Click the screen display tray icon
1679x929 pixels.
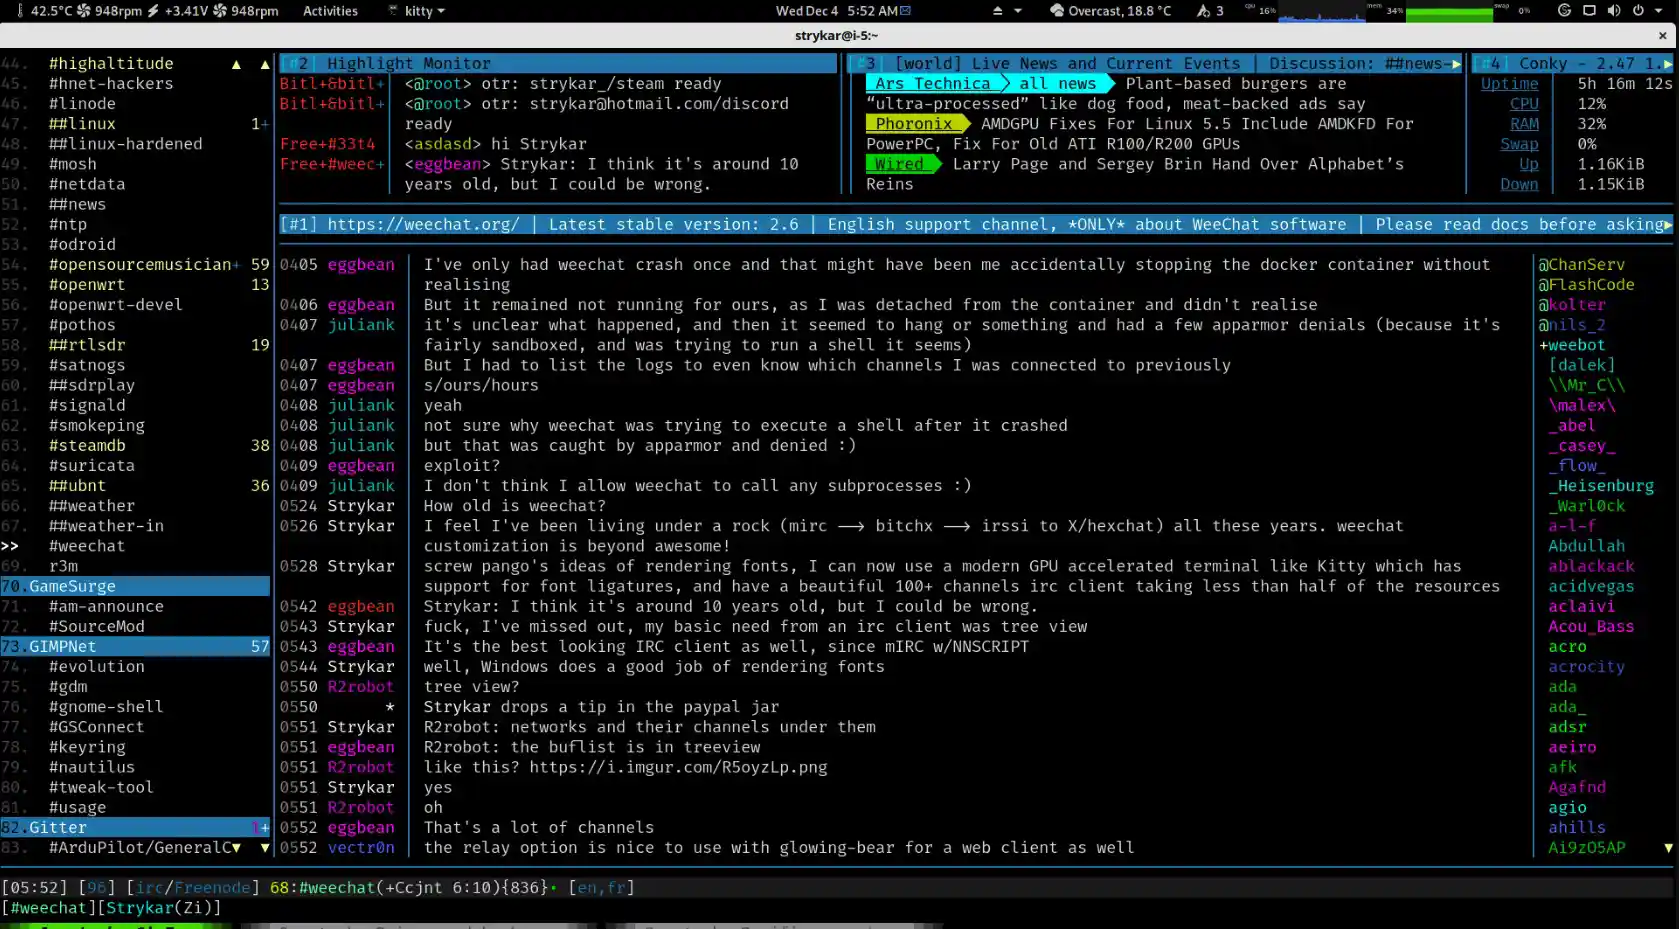(1589, 11)
